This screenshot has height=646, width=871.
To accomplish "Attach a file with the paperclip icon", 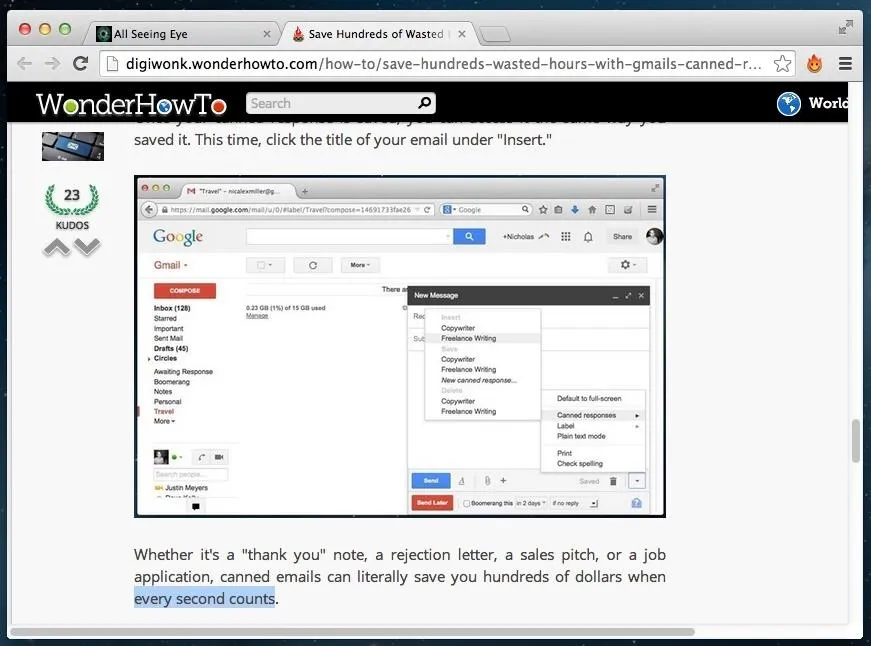I will pyautogui.click(x=487, y=481).
